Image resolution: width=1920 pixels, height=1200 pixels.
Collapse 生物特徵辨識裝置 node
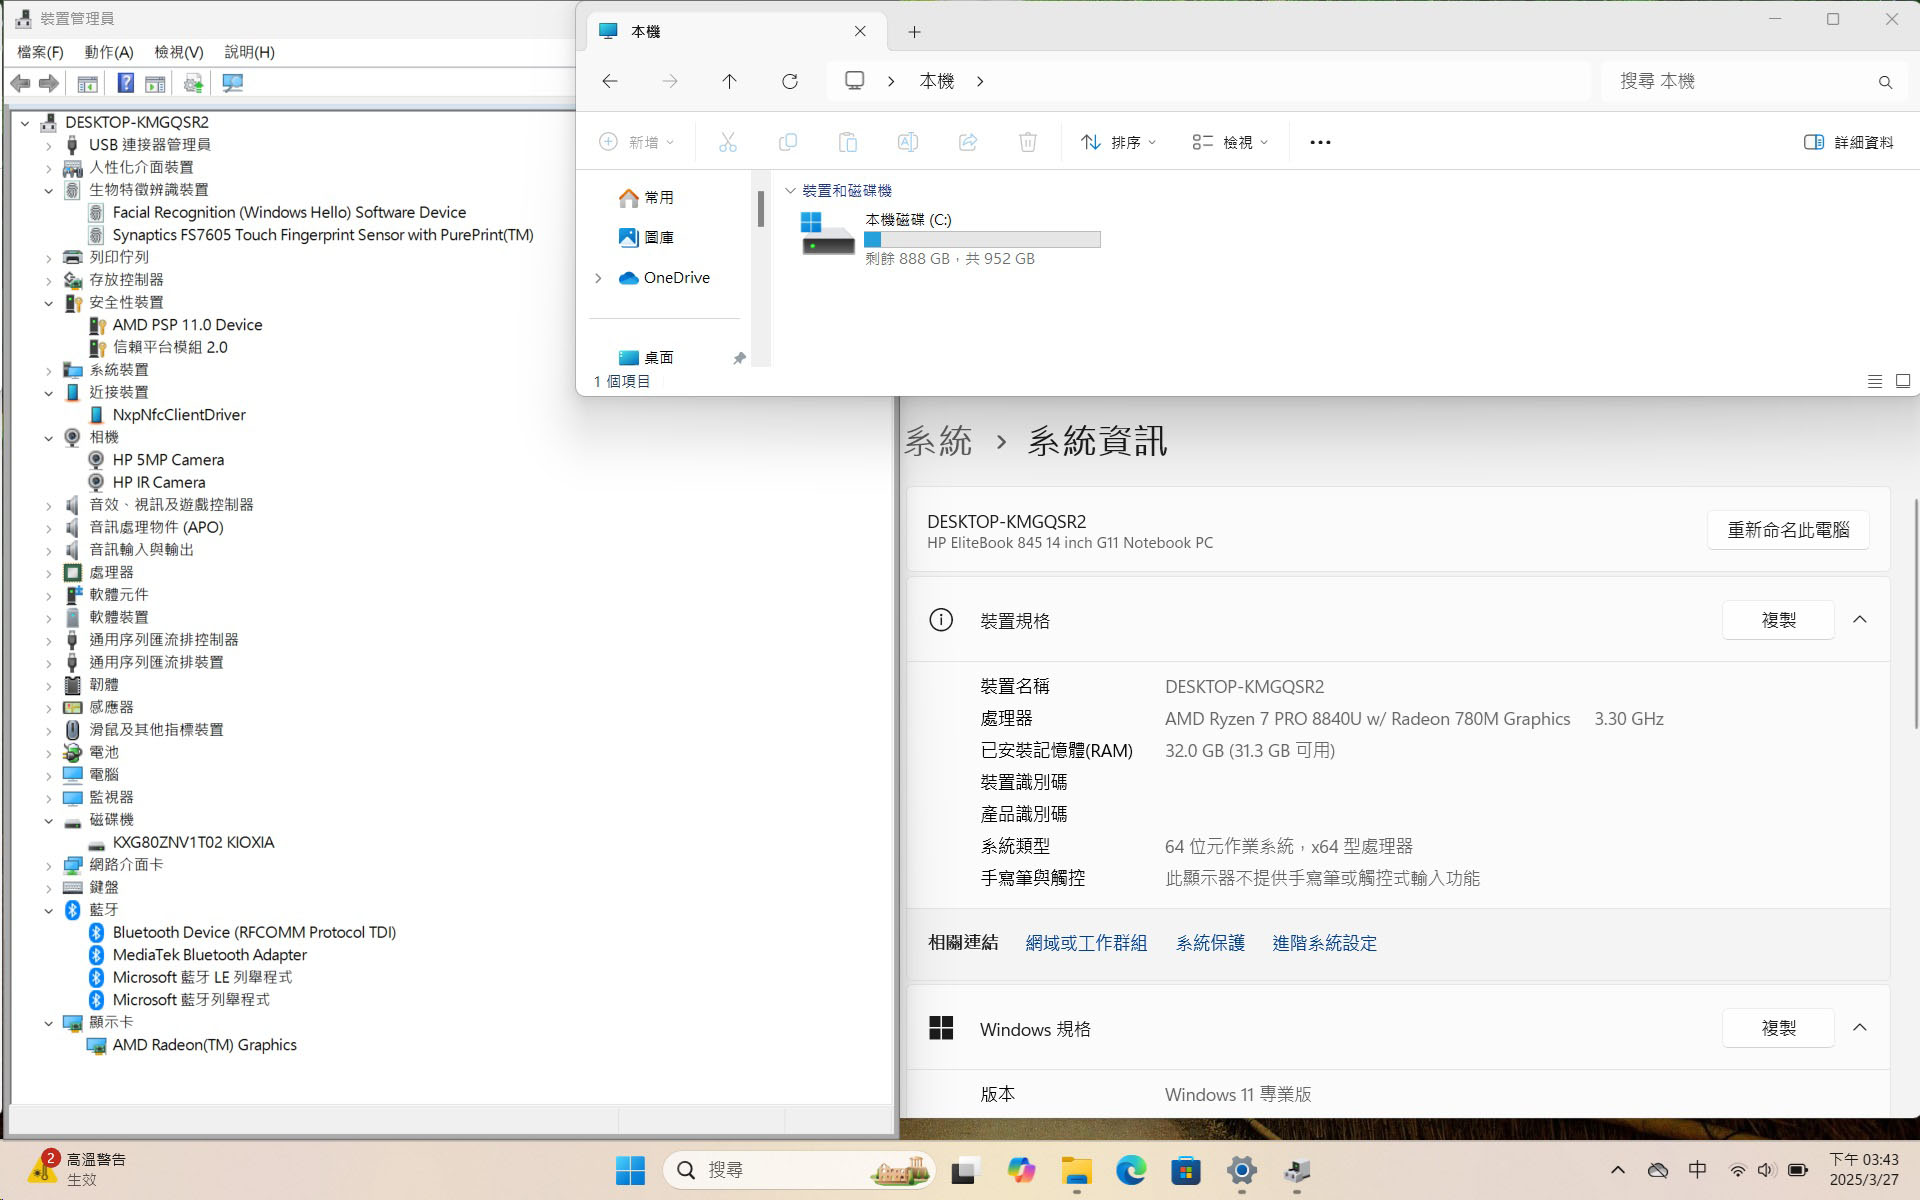48,190
